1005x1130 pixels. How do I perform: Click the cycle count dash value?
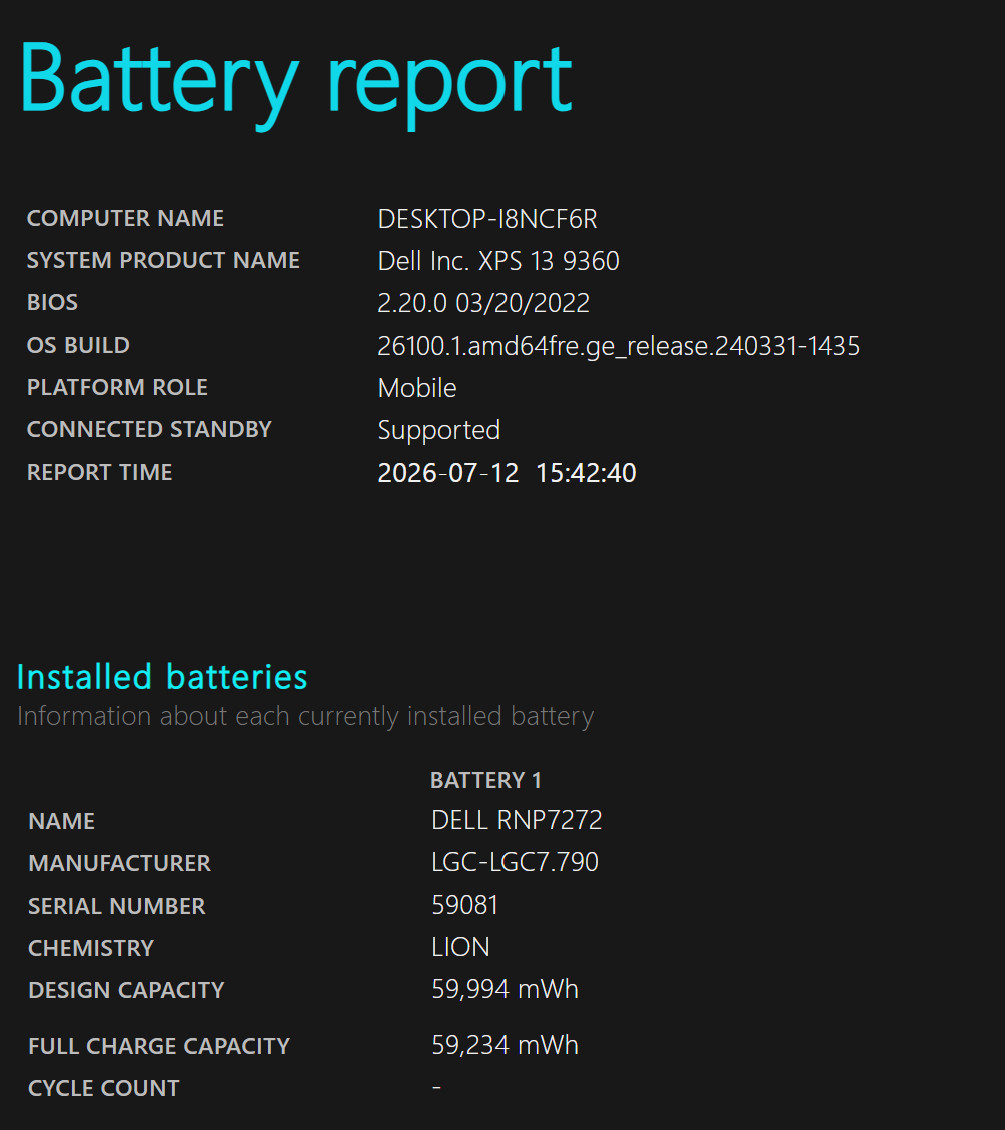(x=437, y=1085)
